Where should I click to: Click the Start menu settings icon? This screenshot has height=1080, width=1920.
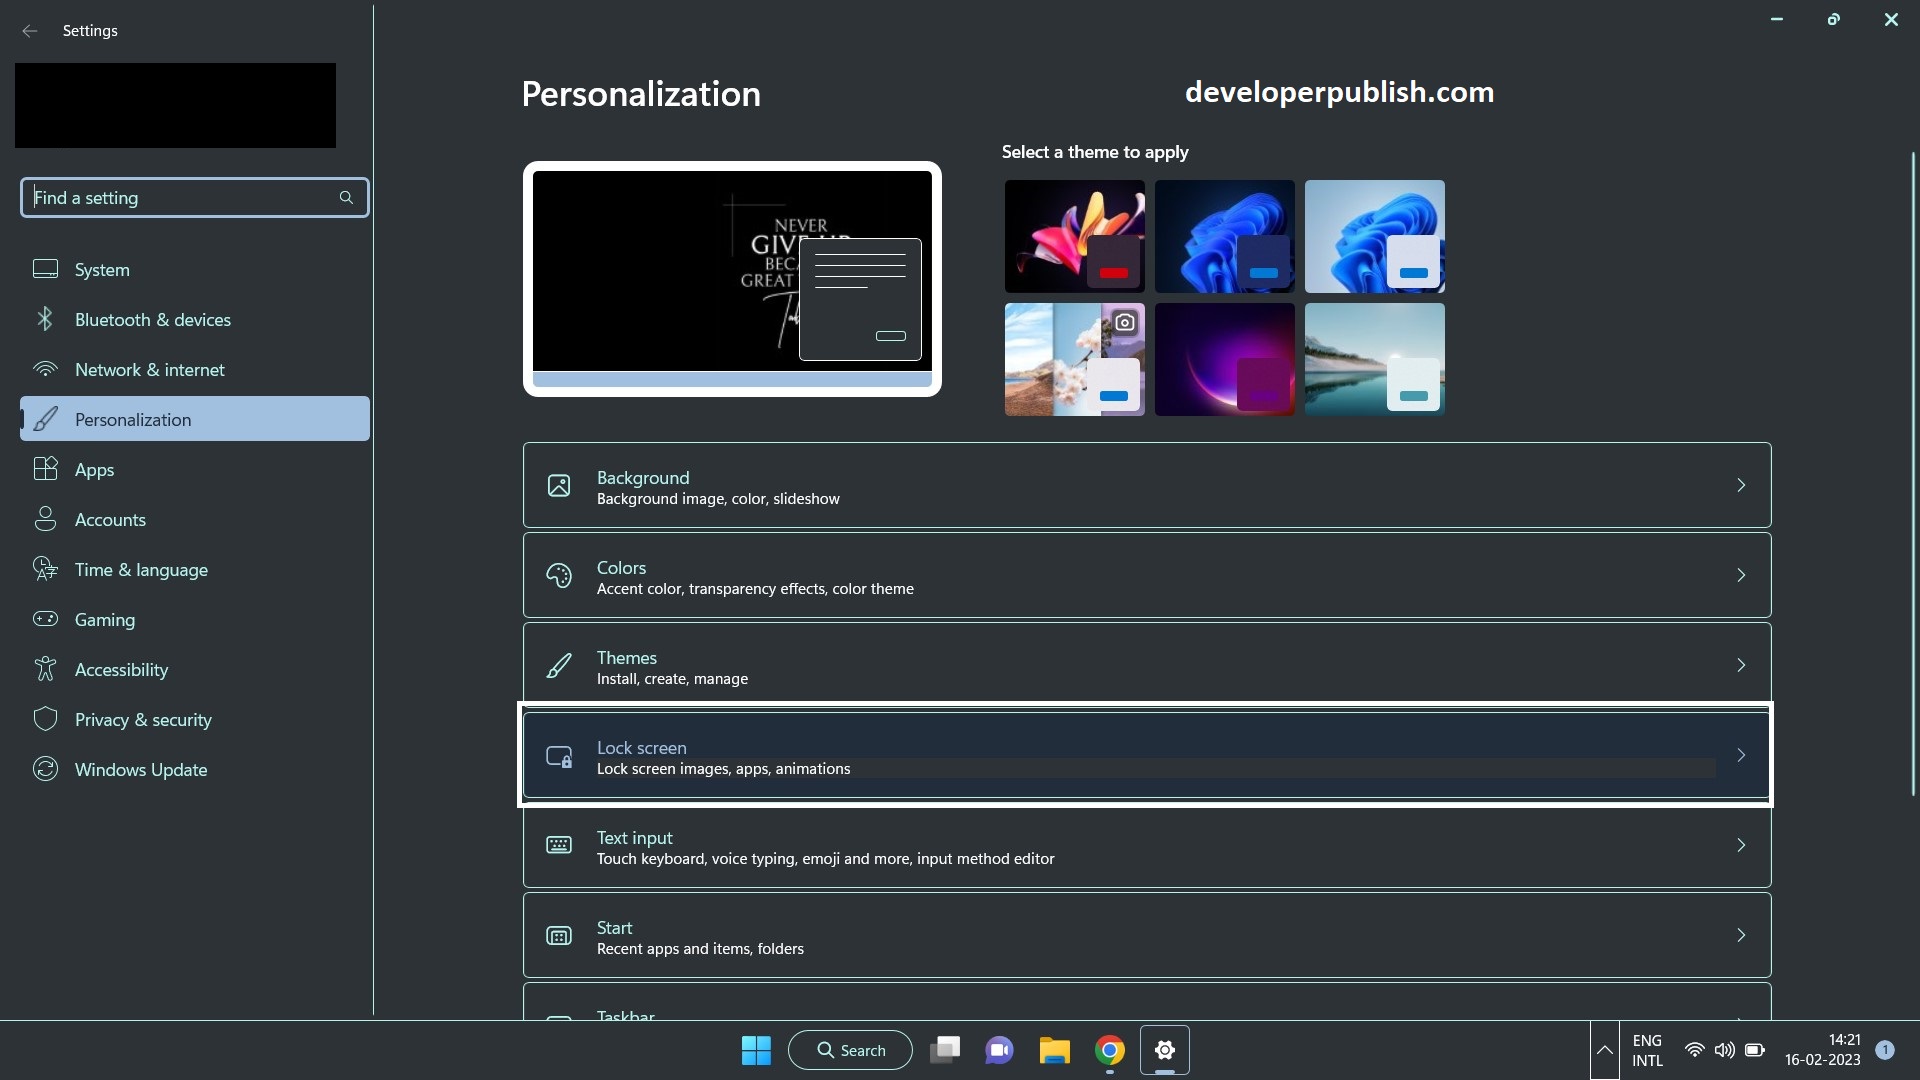point(559,936)
